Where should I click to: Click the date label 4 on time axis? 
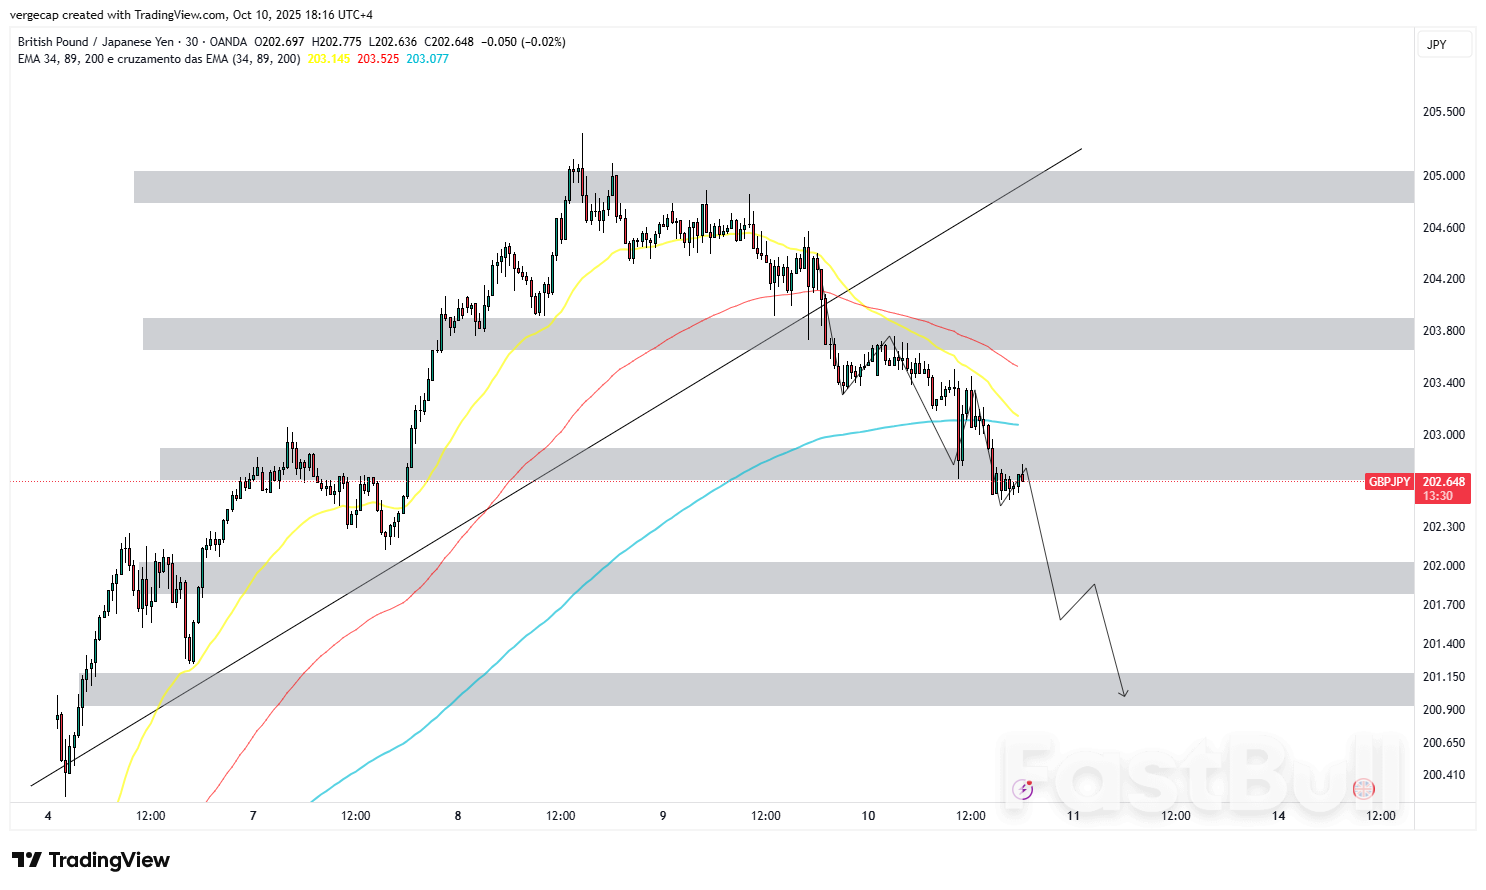point(48,816)
